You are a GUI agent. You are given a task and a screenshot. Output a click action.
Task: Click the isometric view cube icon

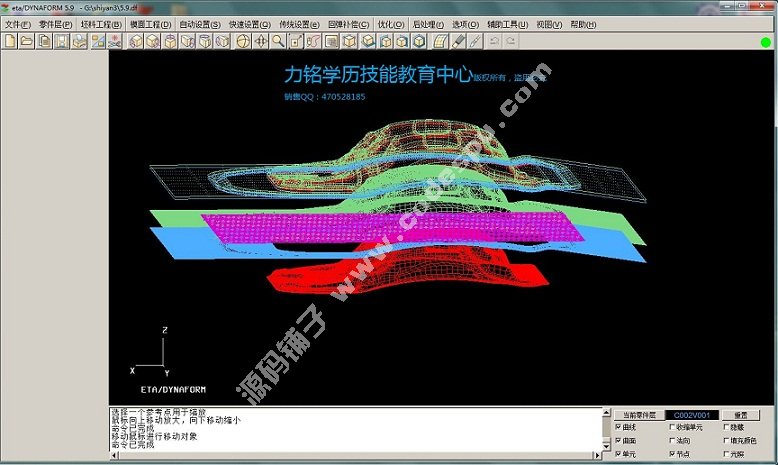coord(419,41)
